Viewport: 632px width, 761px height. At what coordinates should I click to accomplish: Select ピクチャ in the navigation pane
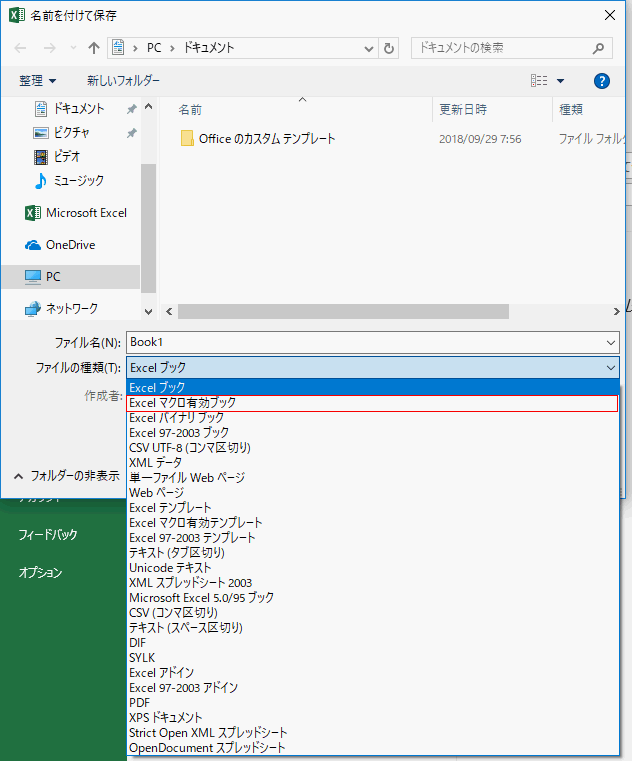pos(71,132)
